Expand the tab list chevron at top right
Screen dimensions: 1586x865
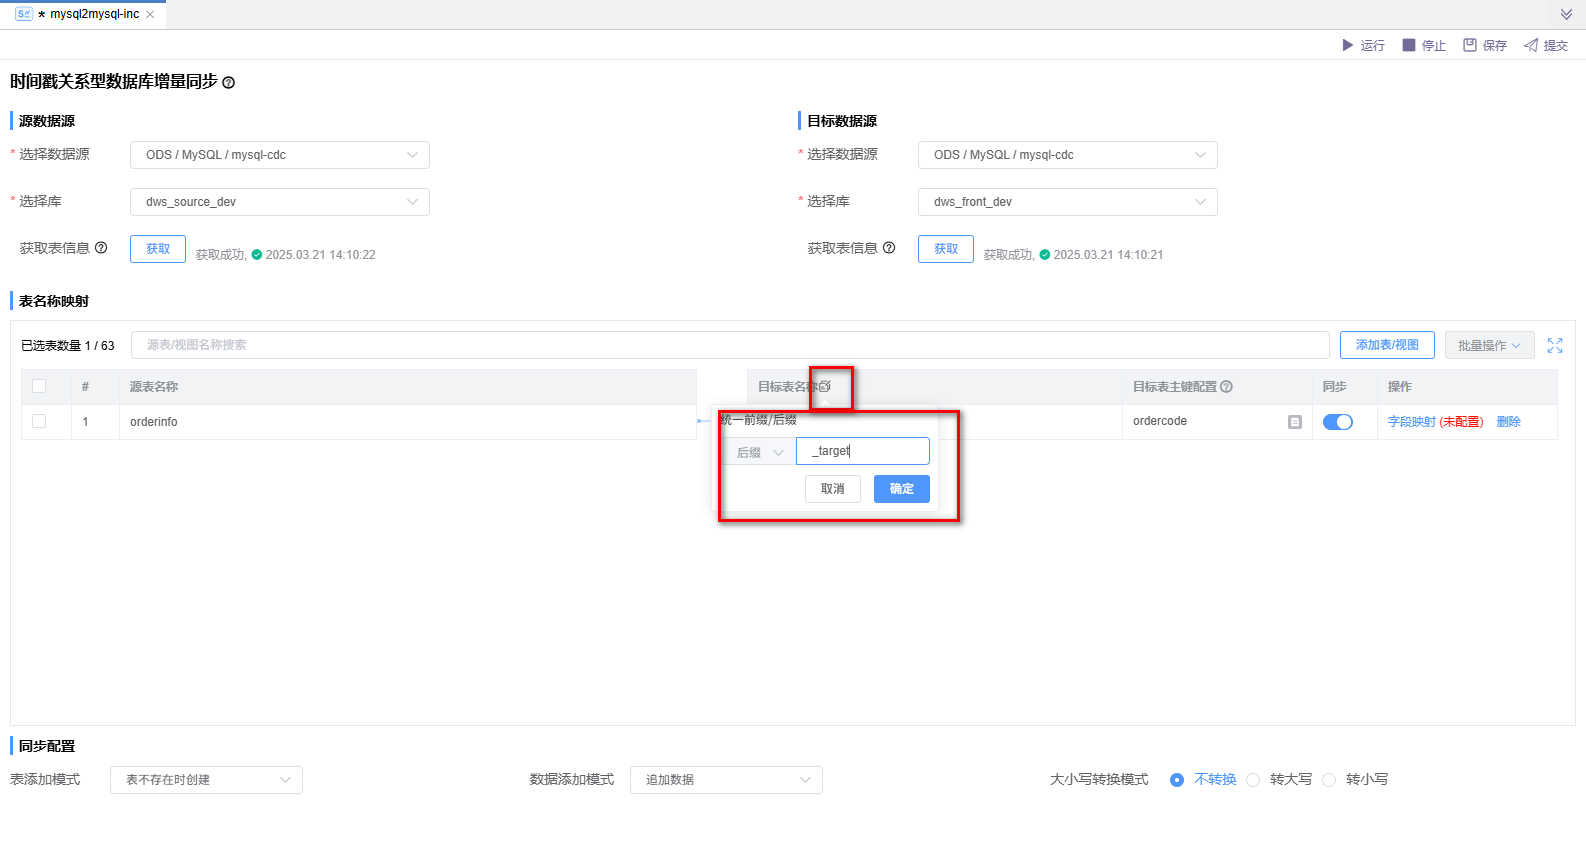point(1566,14)
